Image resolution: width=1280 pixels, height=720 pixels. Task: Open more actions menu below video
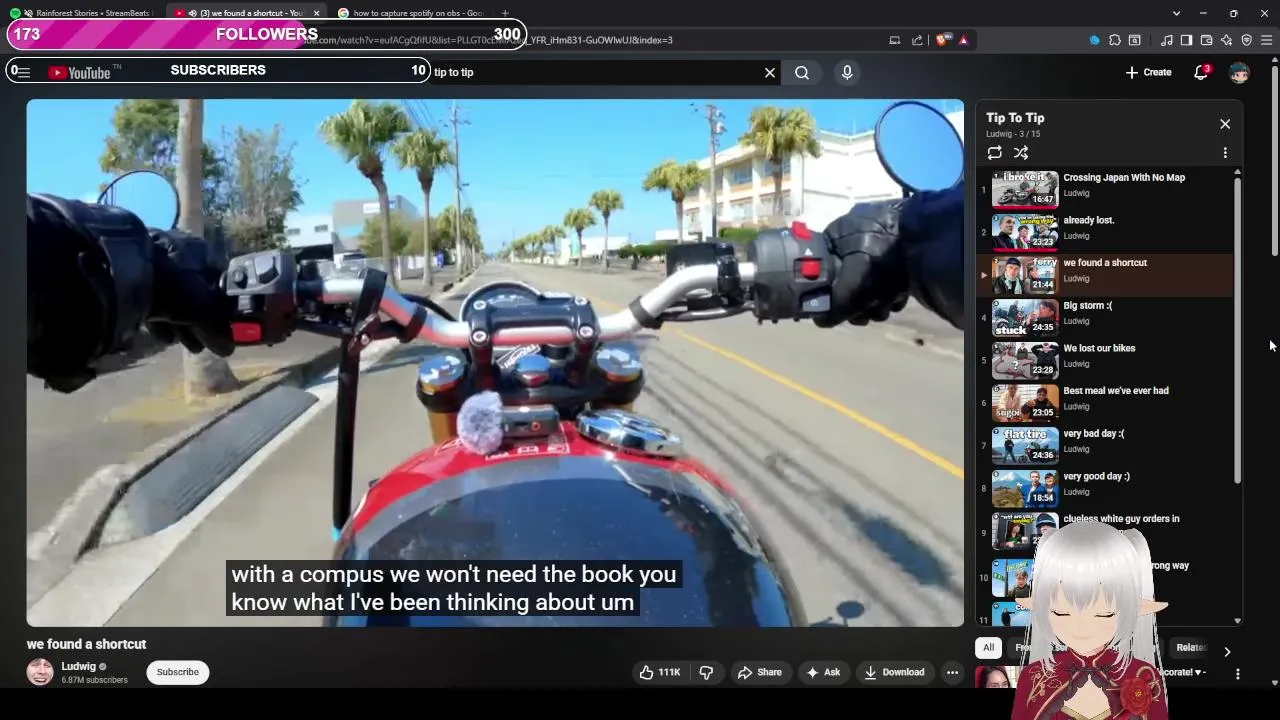(952, 672)
